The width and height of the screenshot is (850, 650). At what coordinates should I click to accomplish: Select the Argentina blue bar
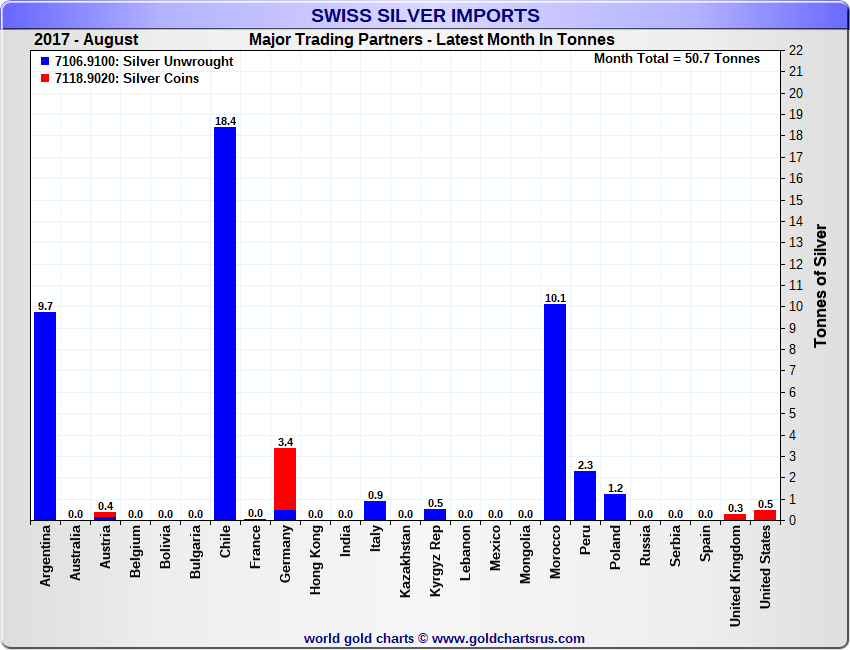pyautogui.click(x=45, y=416)
